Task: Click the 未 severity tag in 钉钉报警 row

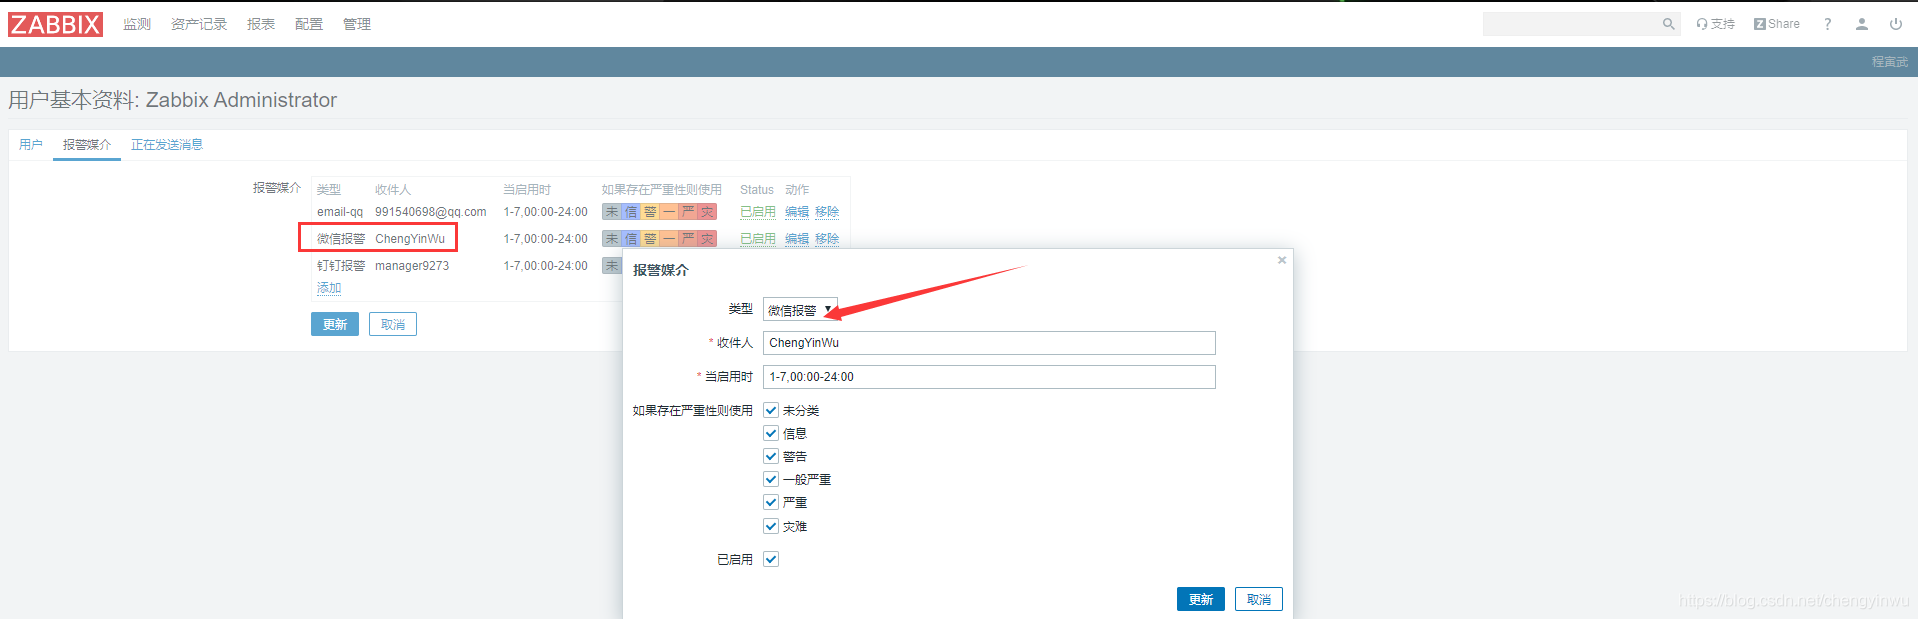Action: point(612,266)
